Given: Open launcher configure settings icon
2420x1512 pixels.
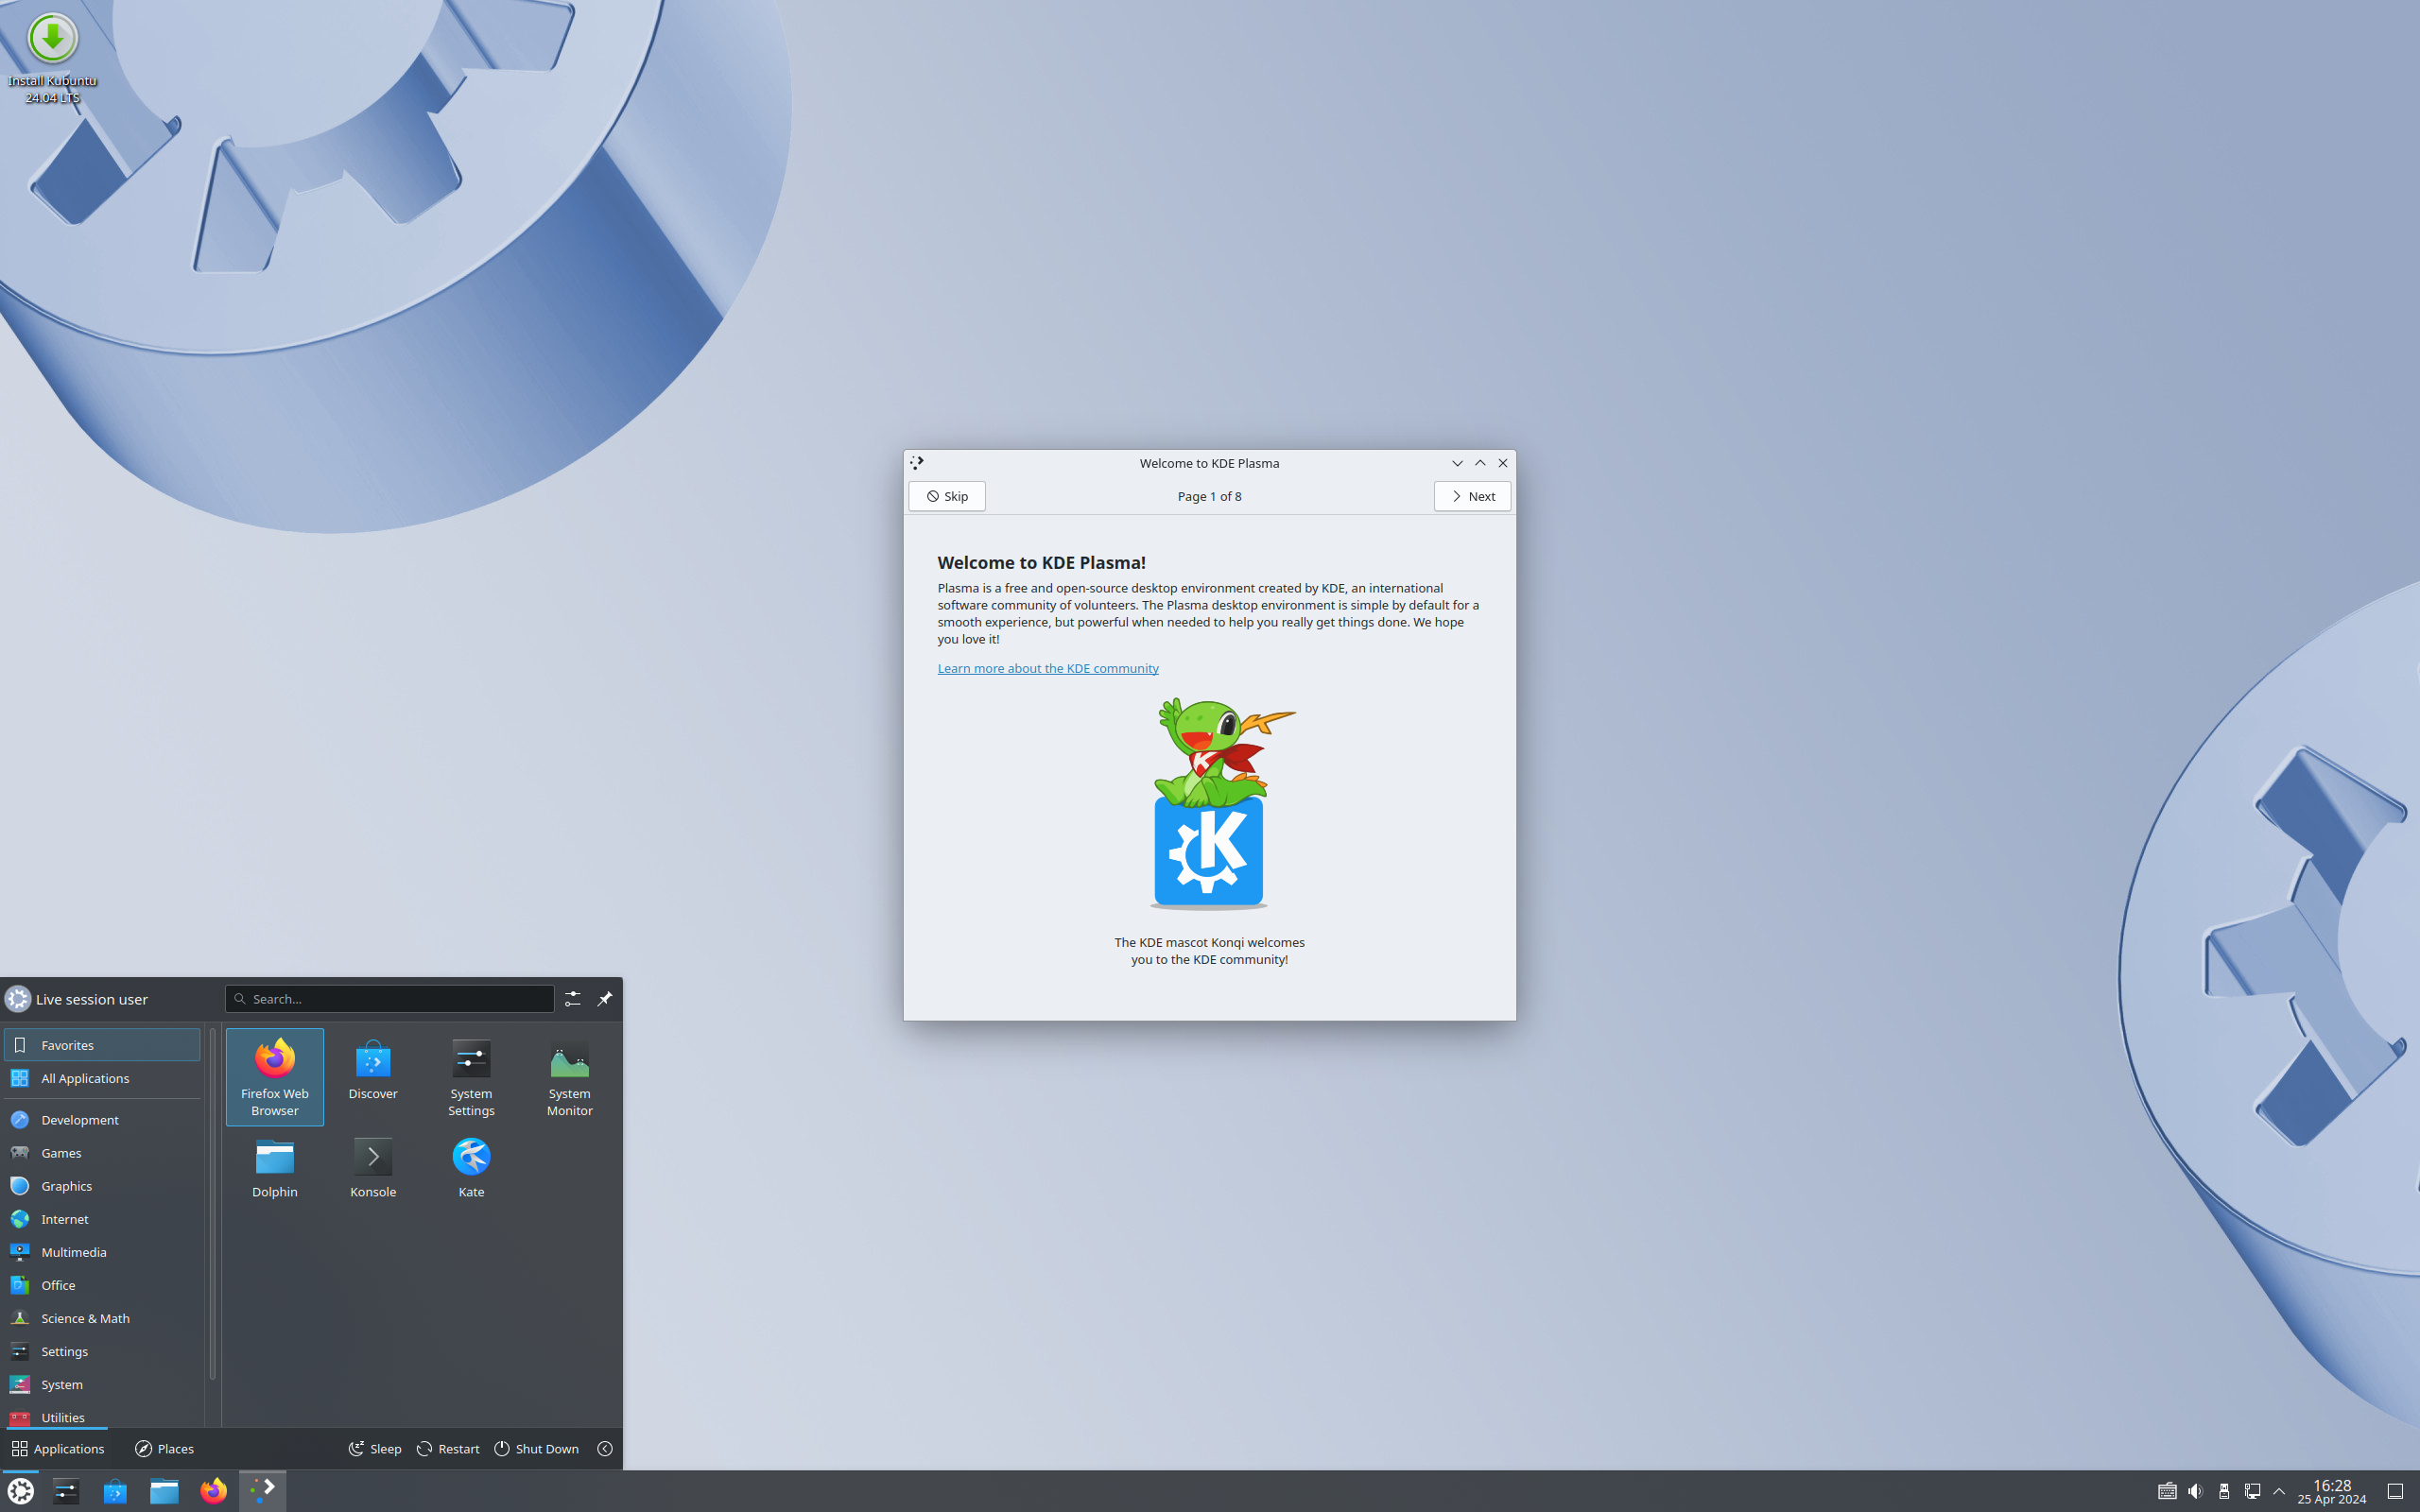Looking at the screenshot, I should (x=572, y=998).
